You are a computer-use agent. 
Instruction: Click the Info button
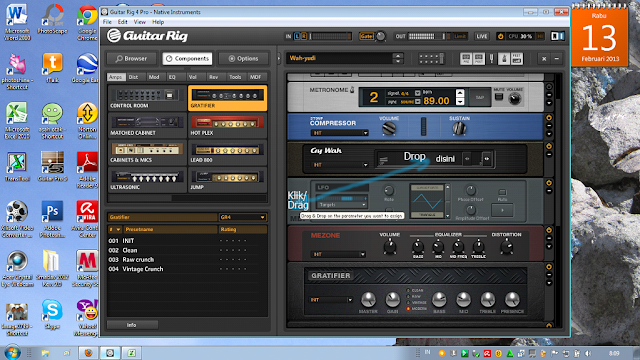click(132, 325)
